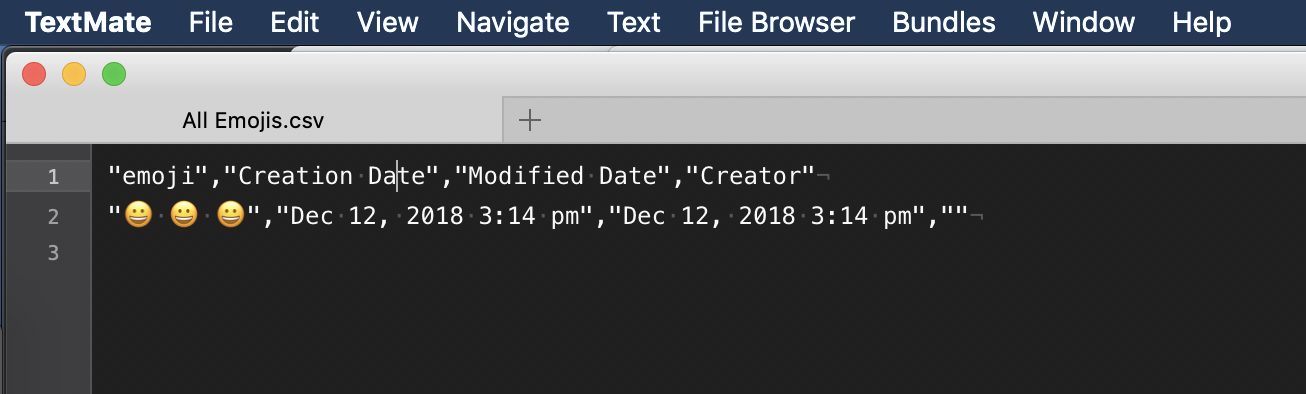The height and width of the screenshot is (394, 1306).
Task: Place cursor in "Modified Date" header text
Action: tap(568, 177)
